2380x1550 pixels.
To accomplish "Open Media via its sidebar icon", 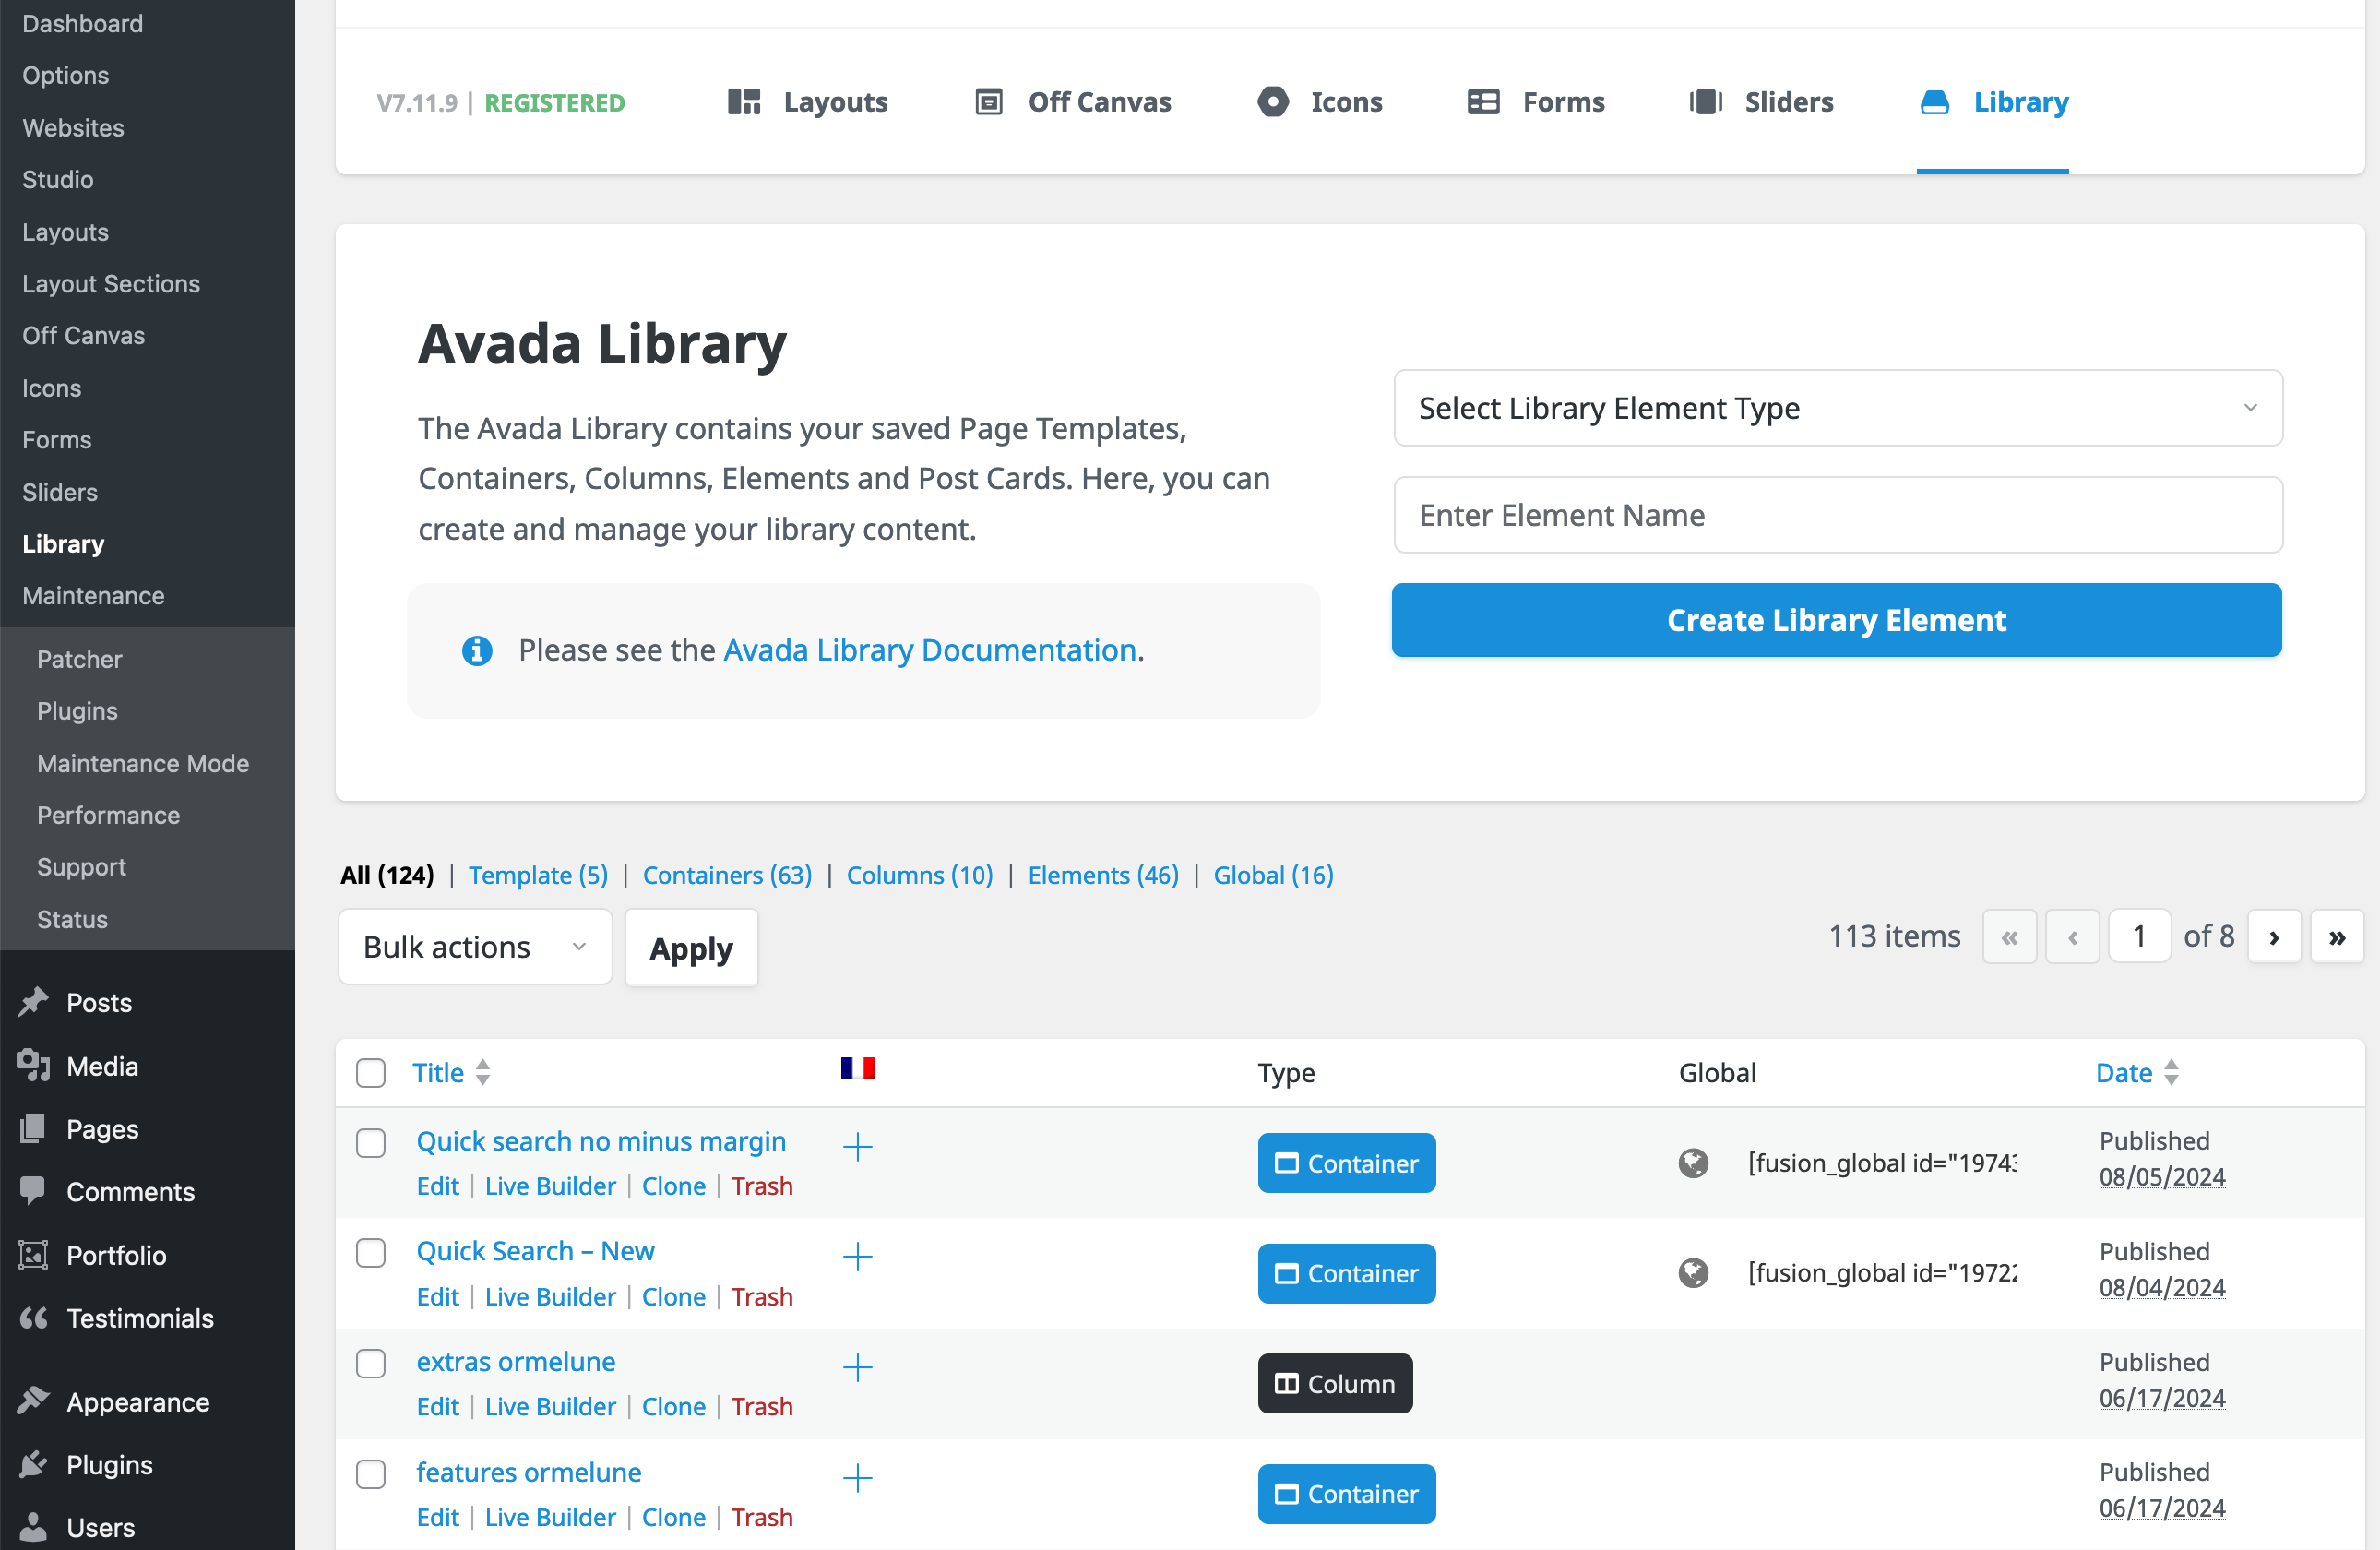I will point(33,1066).
